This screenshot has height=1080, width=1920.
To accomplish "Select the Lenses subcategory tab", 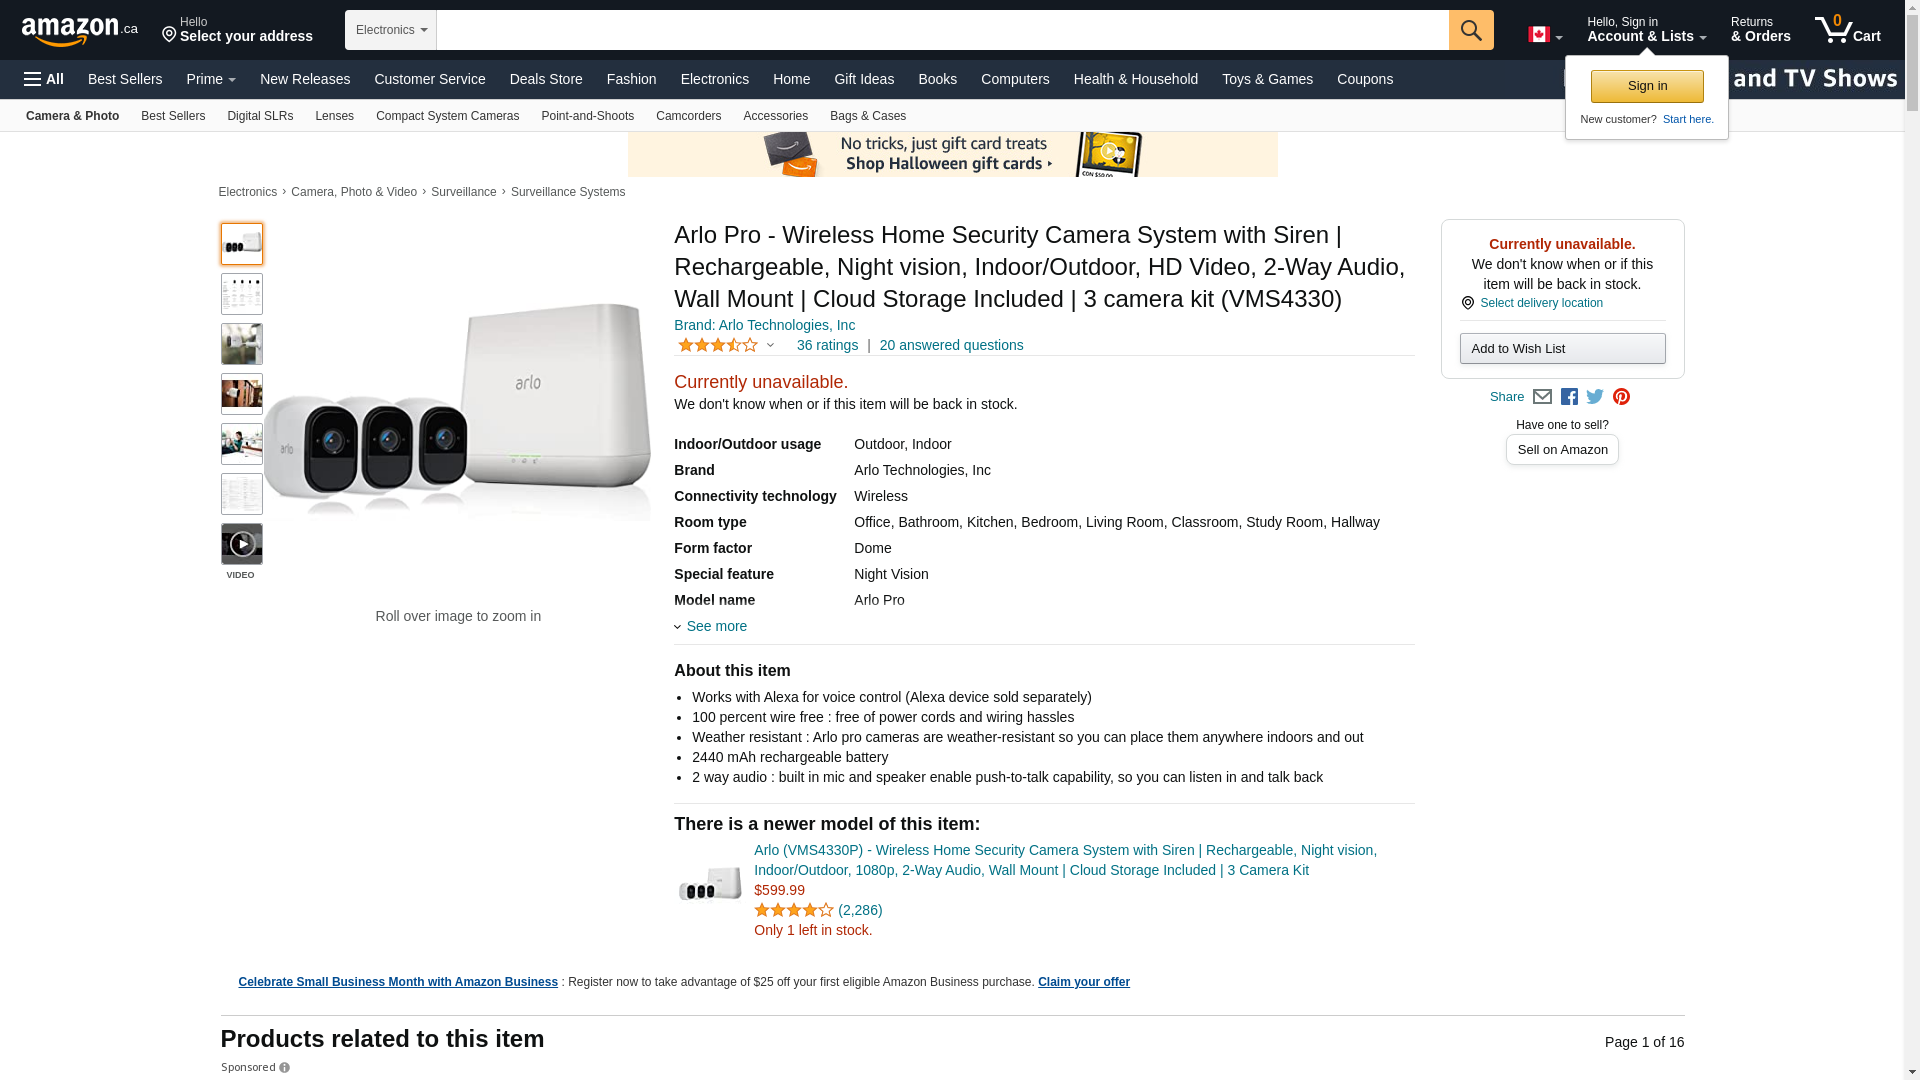I will [x=334, y=116].
